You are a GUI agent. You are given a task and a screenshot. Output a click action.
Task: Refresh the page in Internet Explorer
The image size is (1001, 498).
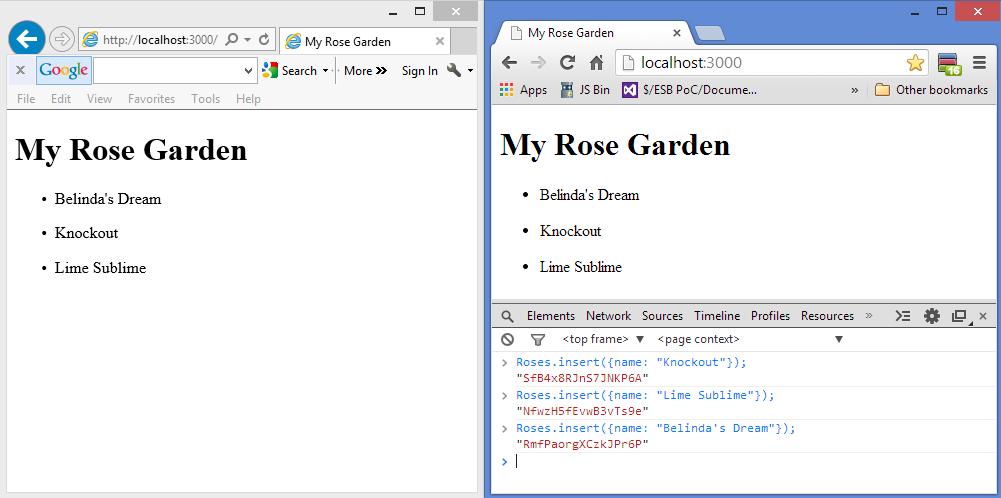point(264,40)
